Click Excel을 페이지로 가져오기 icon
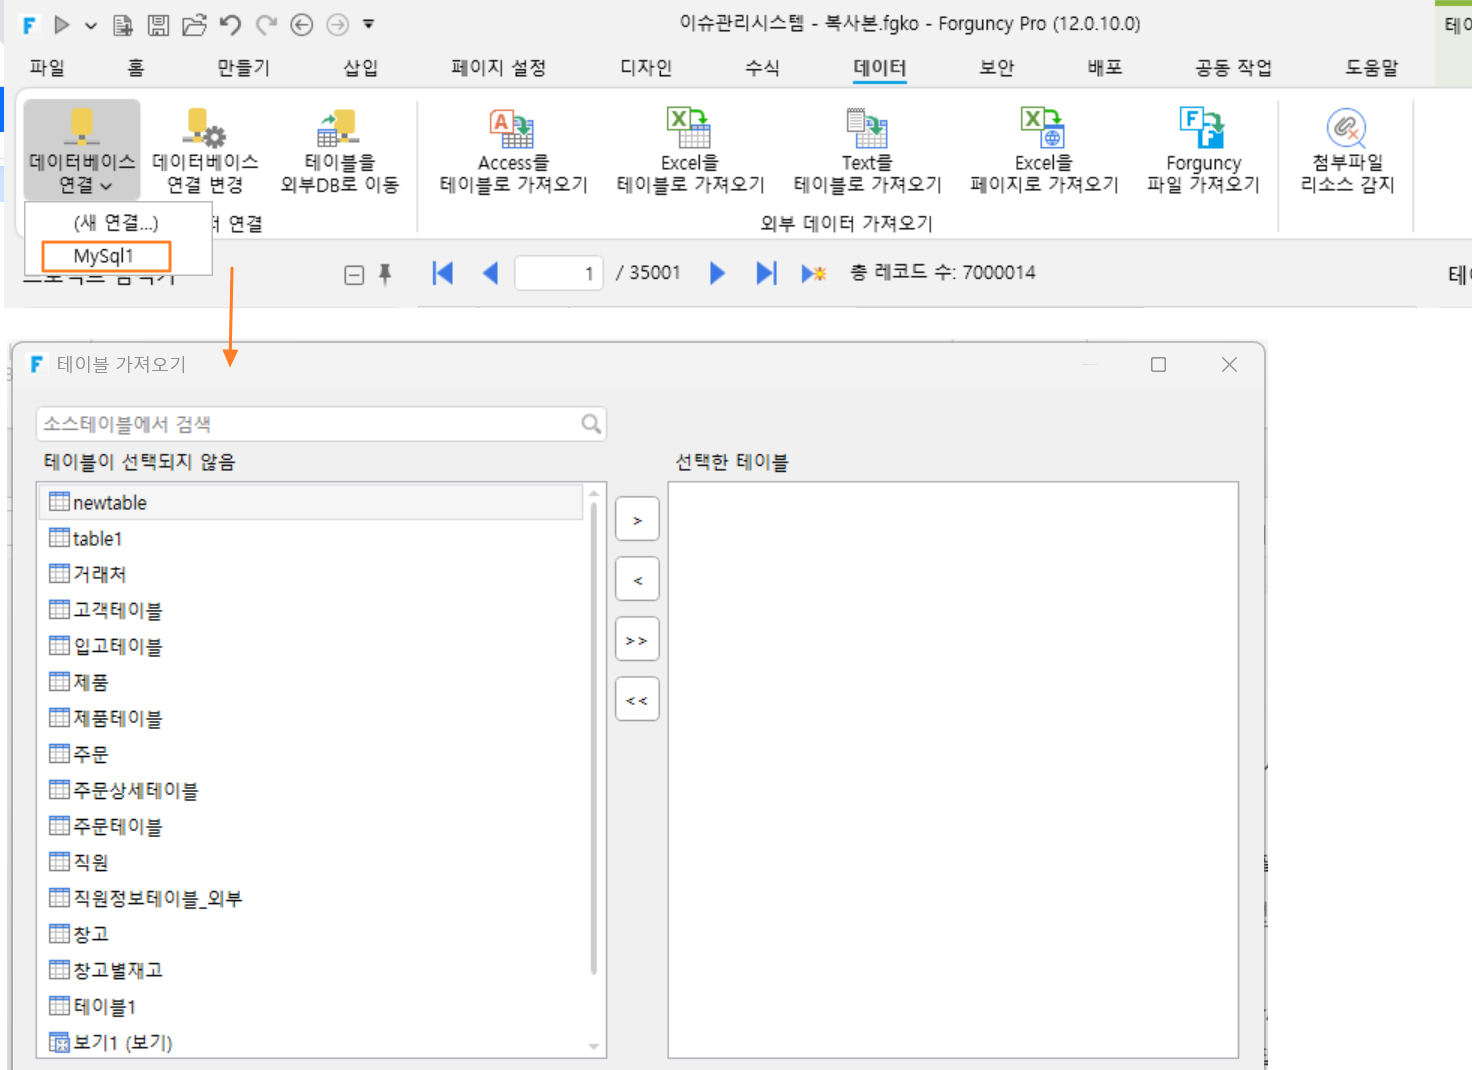Screen dimensions: 1472x1070 click(1043, 128)
